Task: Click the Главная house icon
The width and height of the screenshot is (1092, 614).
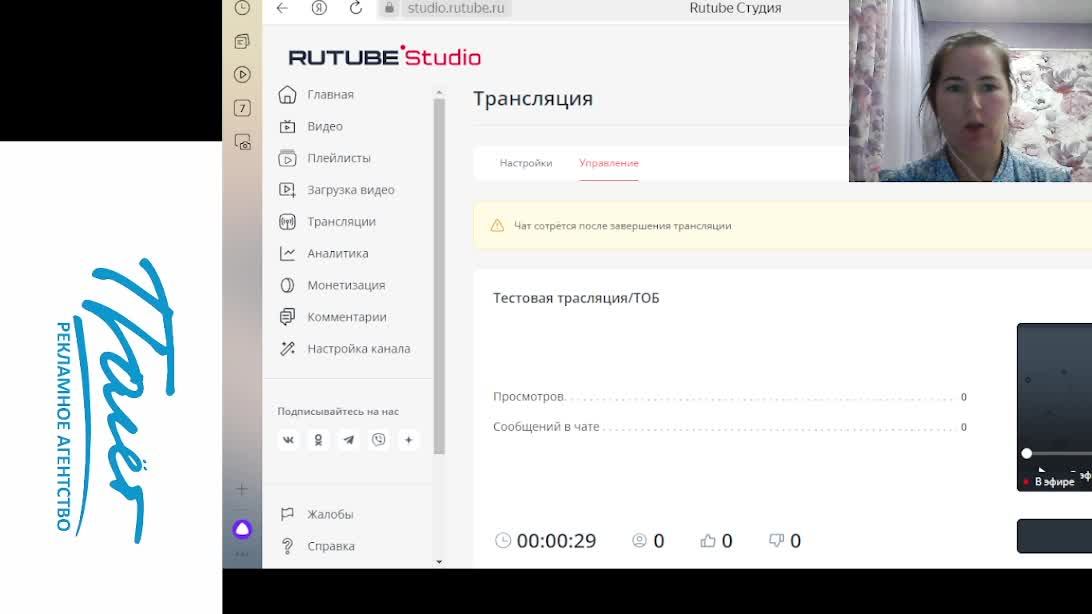Action: click(x=287, y=95)
